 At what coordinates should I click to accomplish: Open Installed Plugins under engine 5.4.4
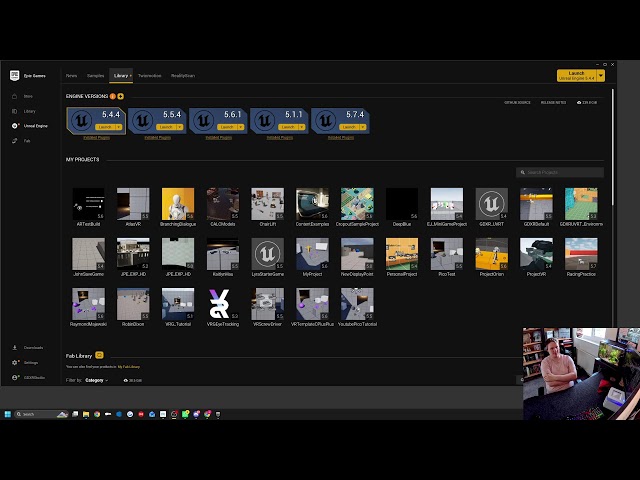tap(97, 138)
